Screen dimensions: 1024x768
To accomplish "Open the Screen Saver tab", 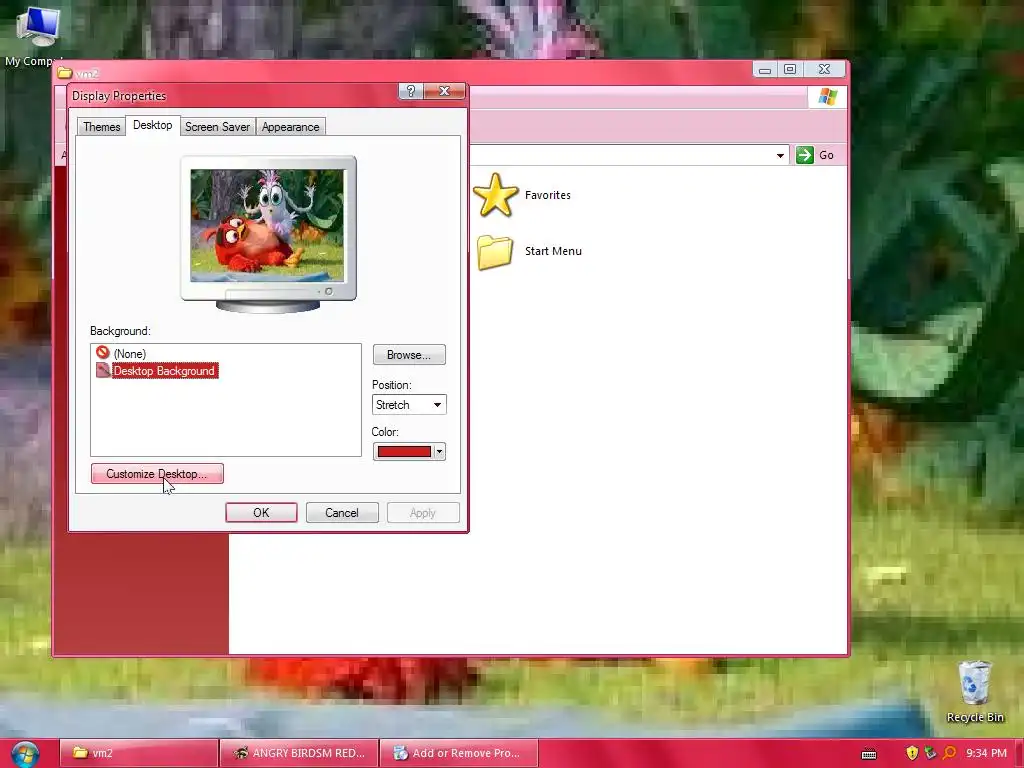I will coord(217,127).
